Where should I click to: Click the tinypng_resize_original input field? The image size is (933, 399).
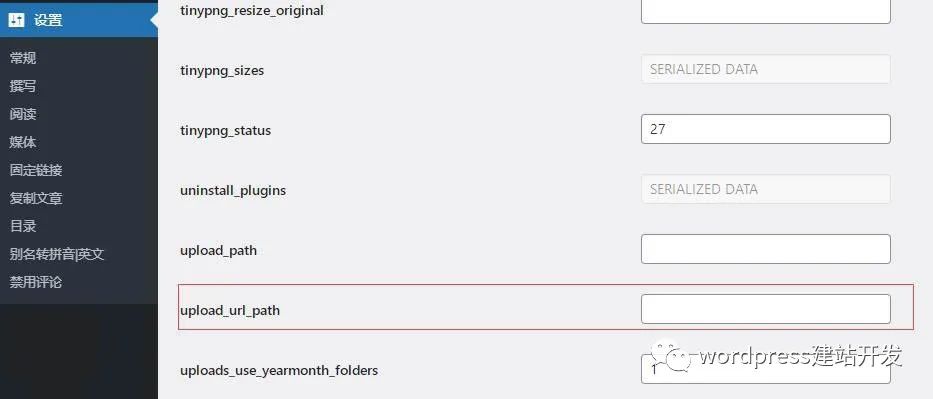pyautogui.click(x=766, y=10)
